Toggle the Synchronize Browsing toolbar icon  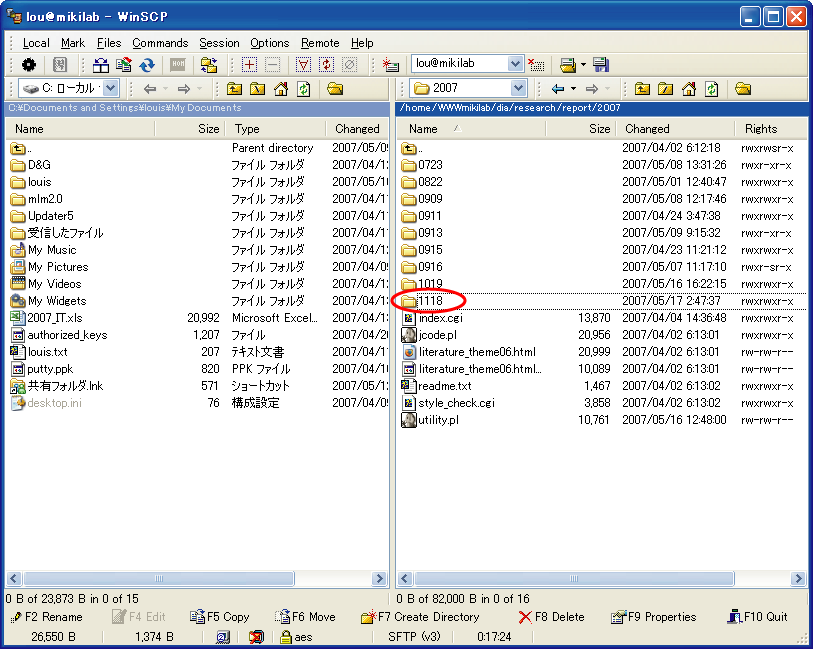point(209,65)
